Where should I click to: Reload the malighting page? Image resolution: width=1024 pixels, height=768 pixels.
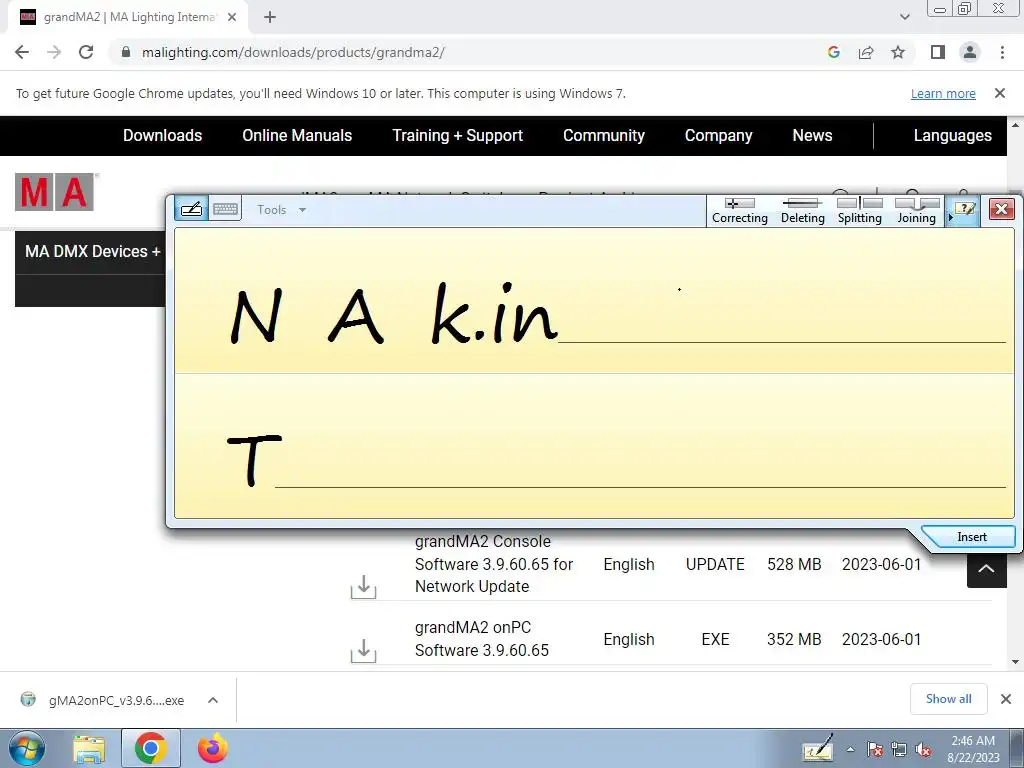(86, 52)
